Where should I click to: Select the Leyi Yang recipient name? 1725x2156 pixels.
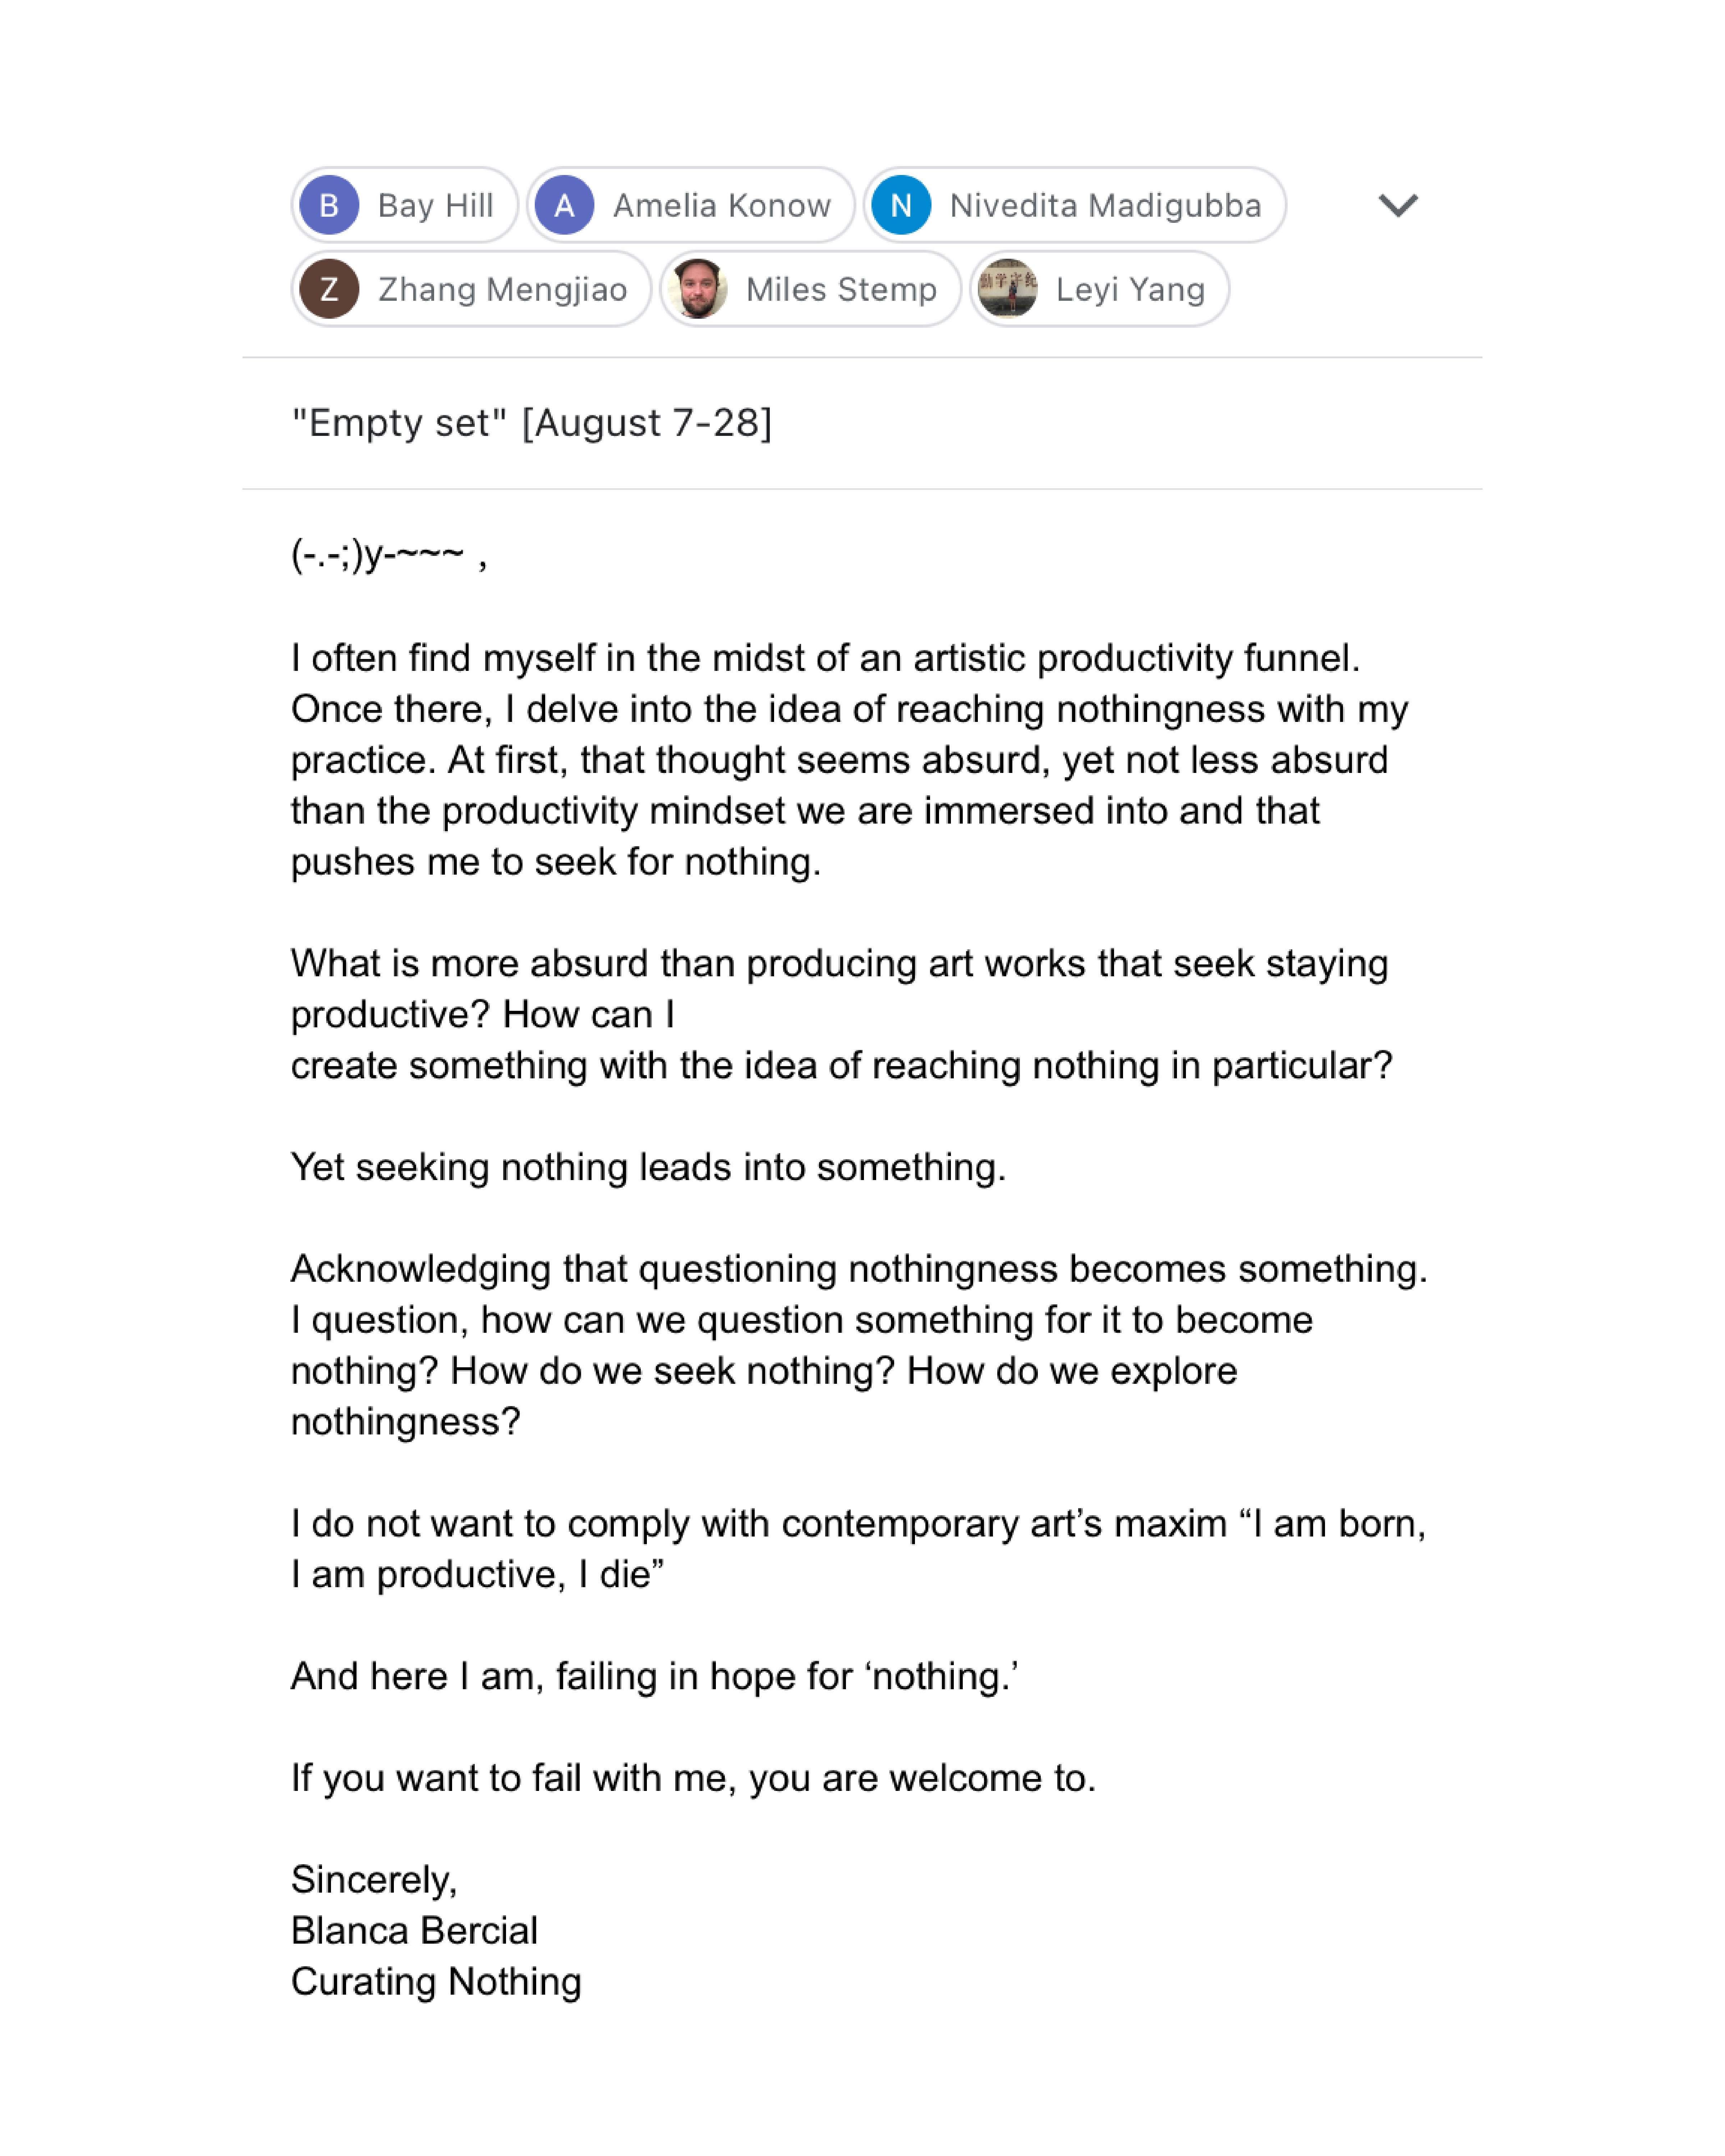[x=1130, y=289]
